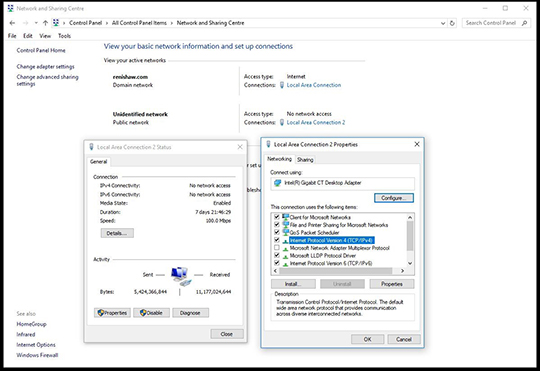Click the Configure button
This screenshot has width=540, height=371.
click(394, 198)
